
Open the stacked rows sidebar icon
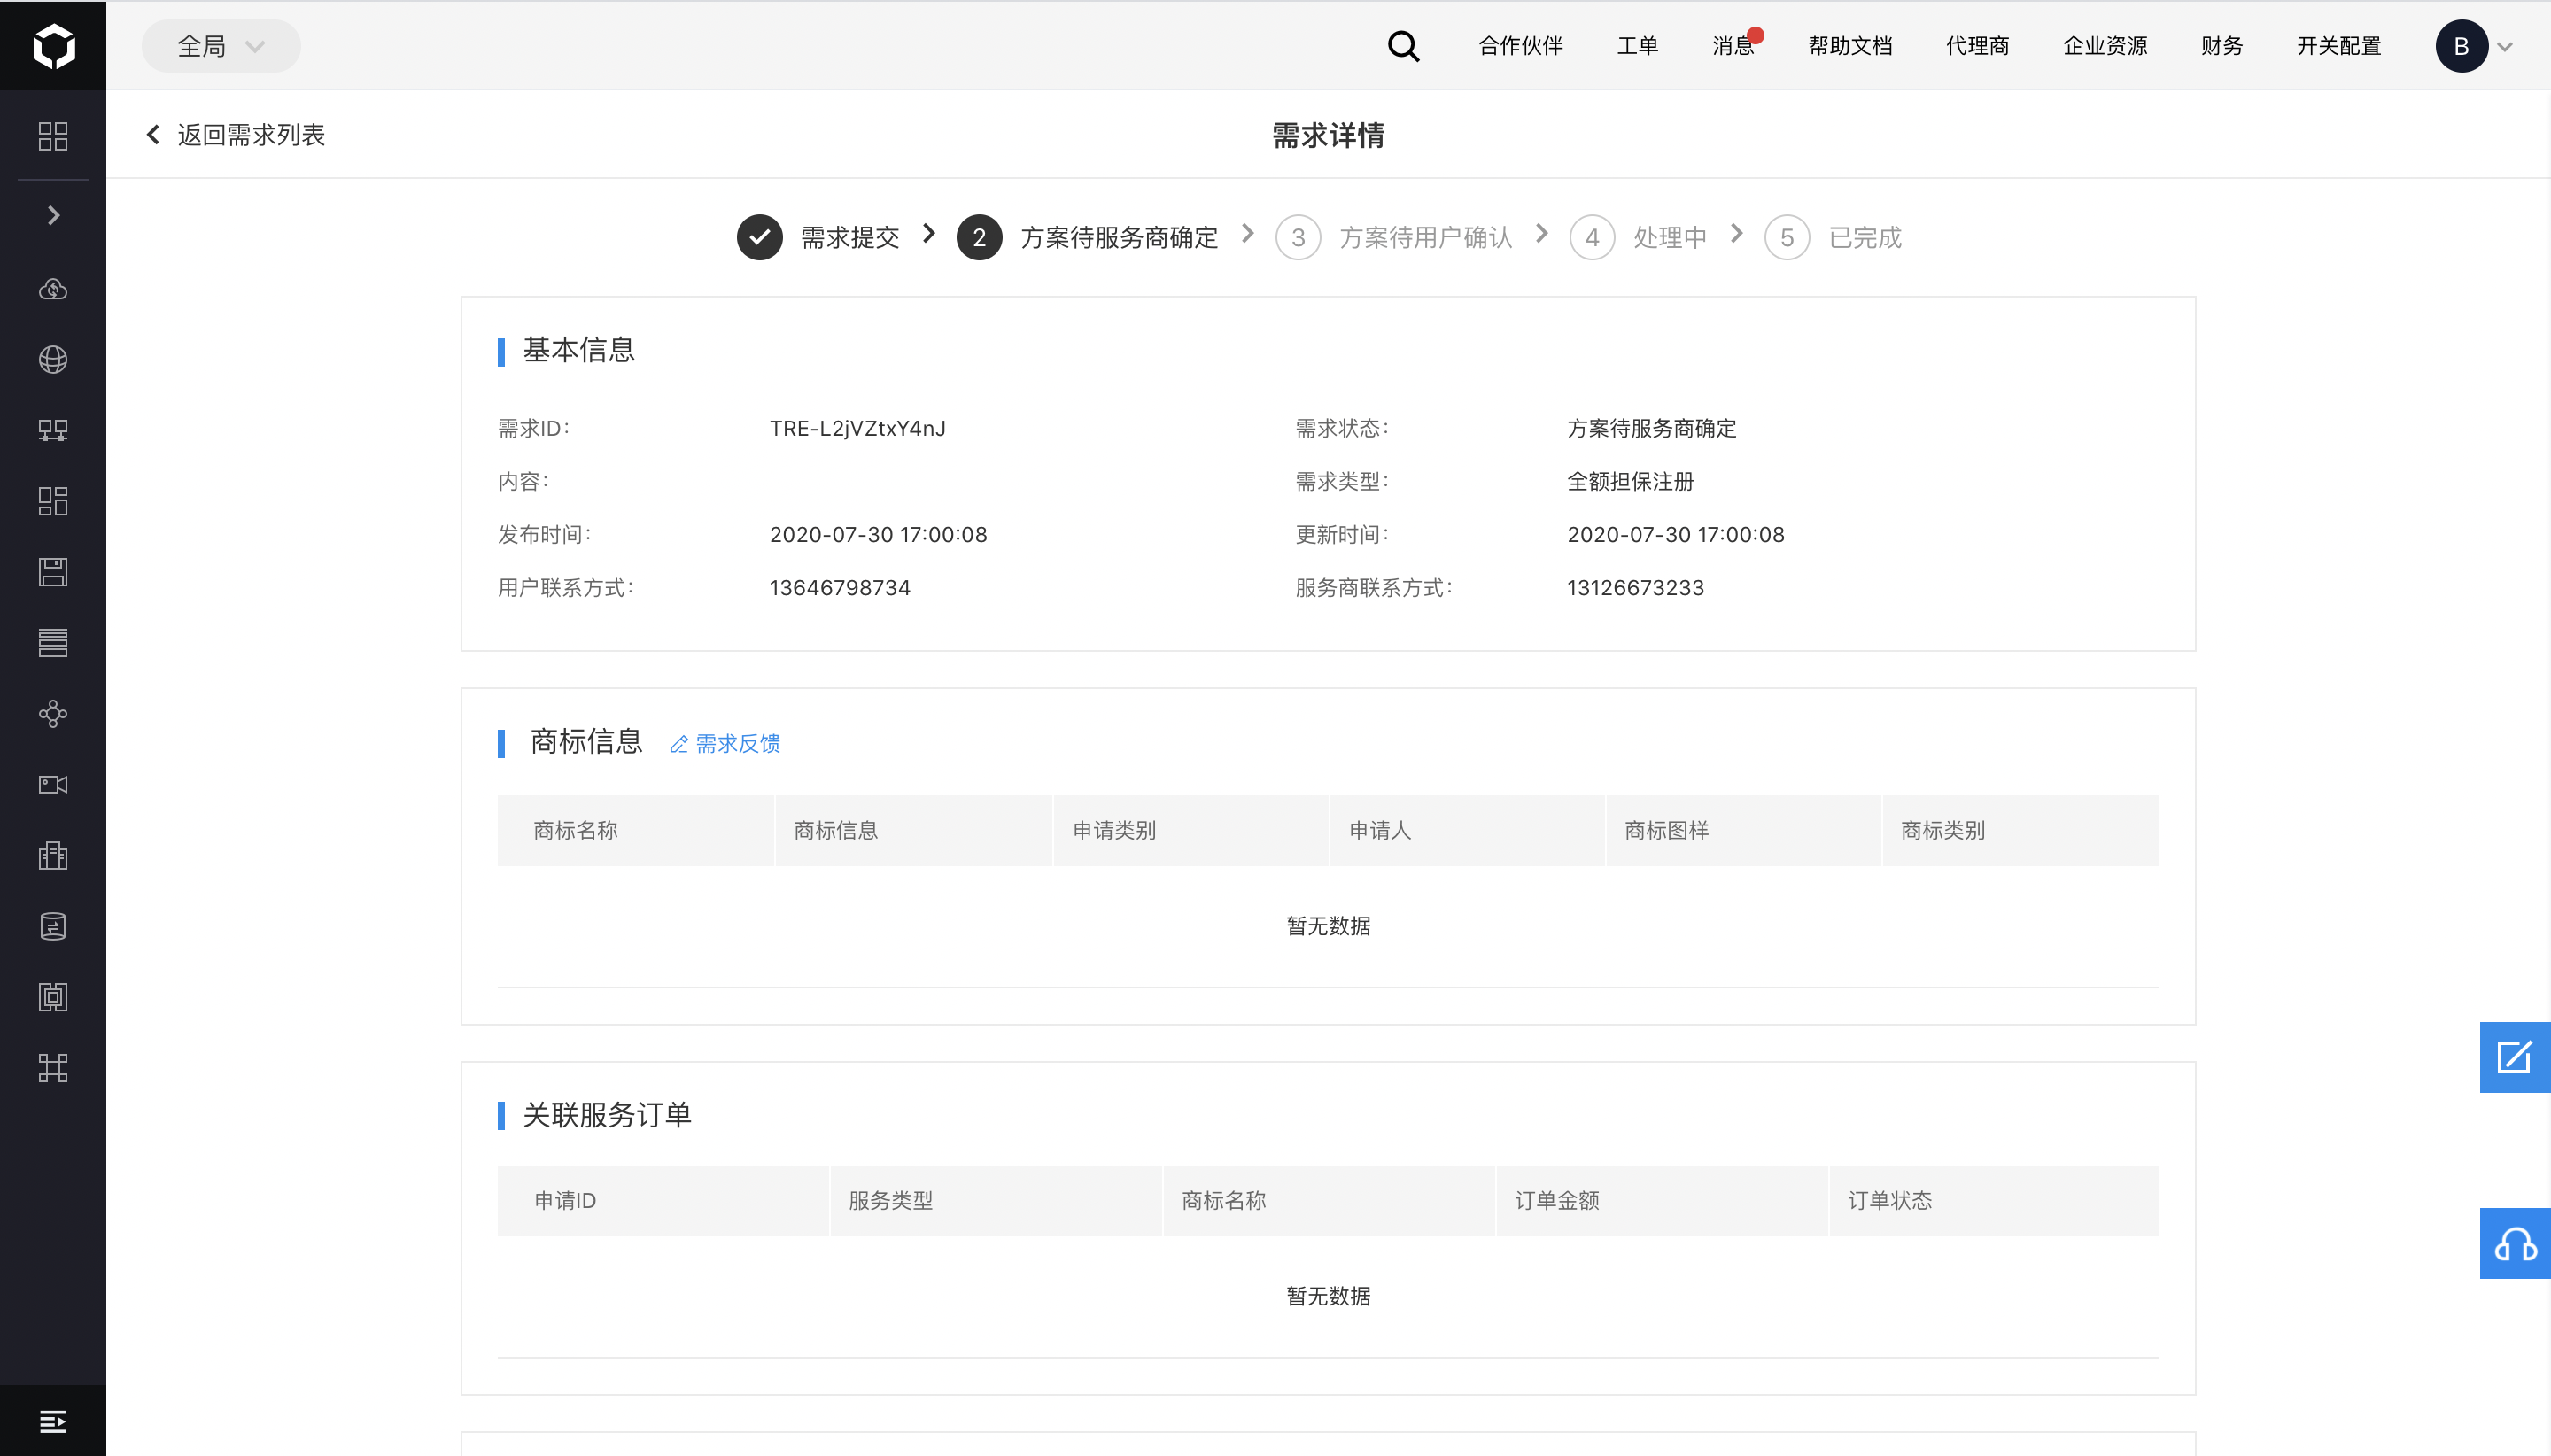tap(53, 642)
